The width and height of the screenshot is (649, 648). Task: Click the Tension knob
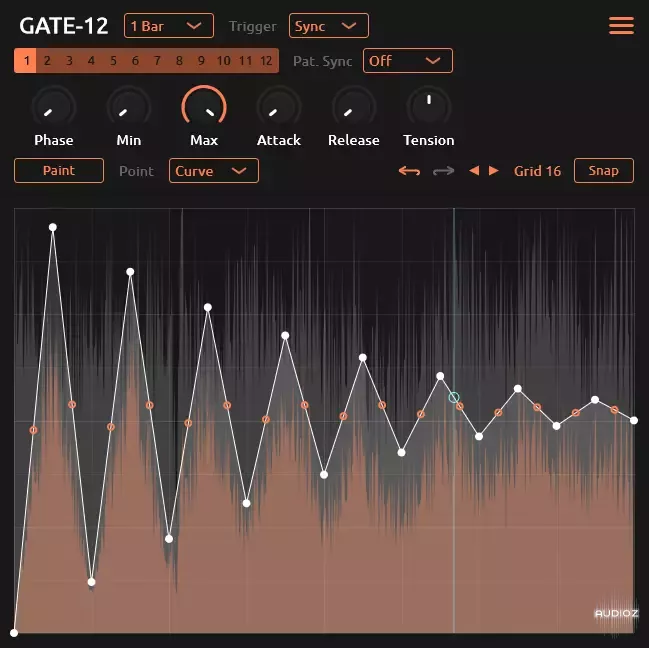click(429, 107)
